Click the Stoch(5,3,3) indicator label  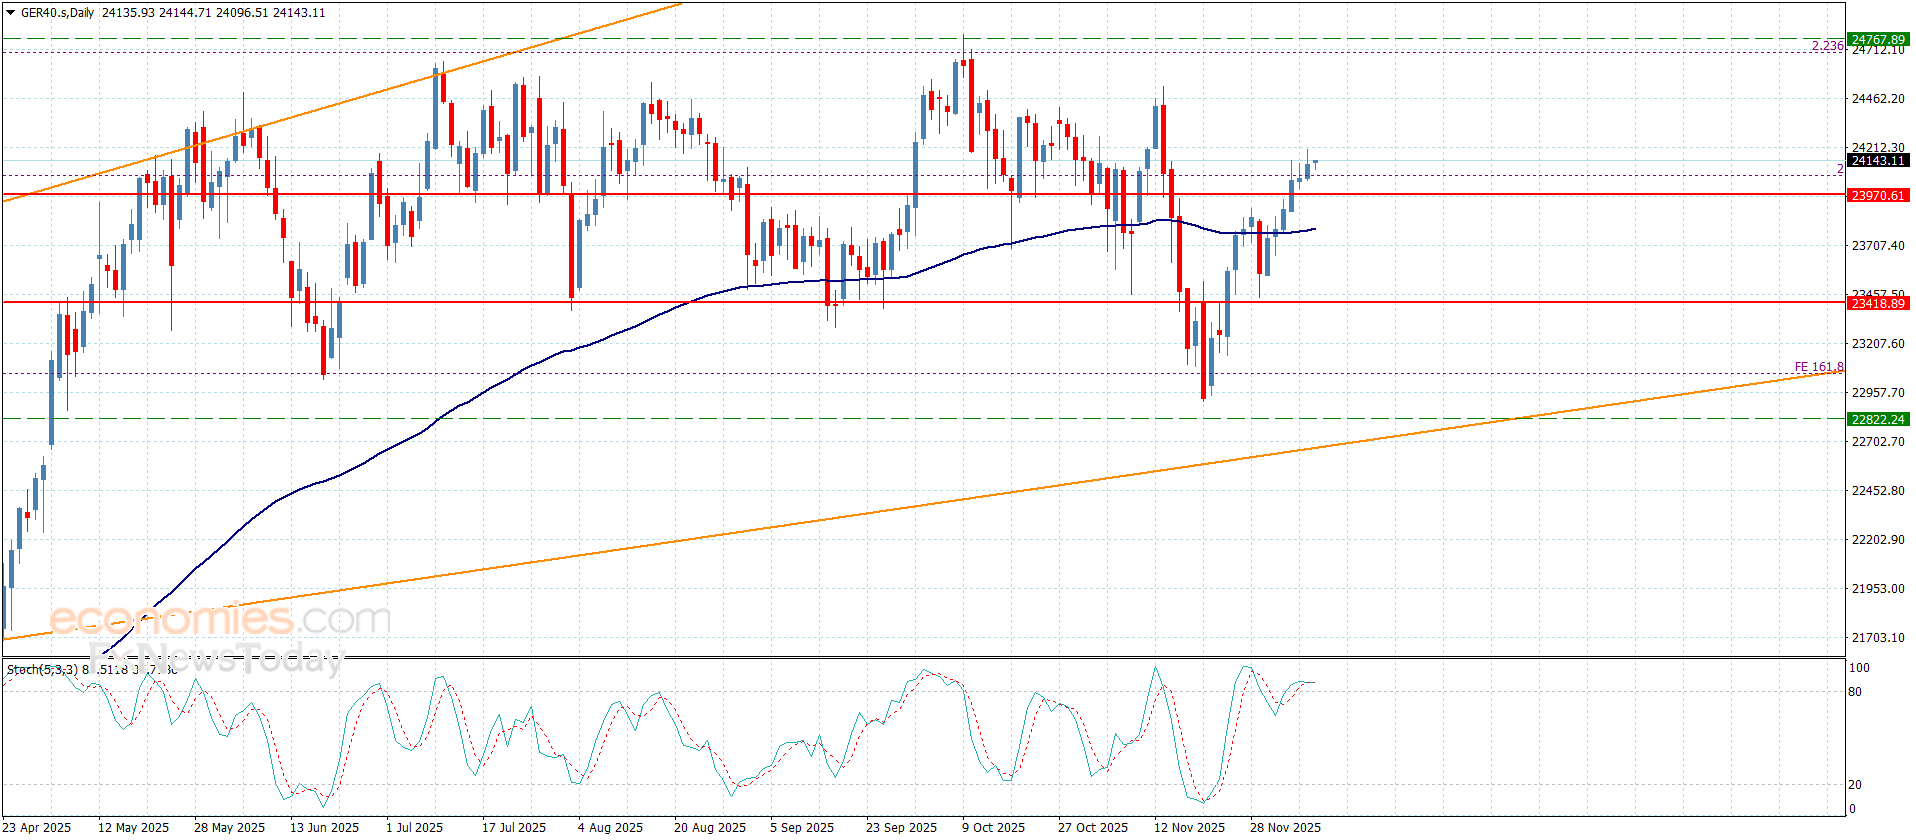click(42, 669)
